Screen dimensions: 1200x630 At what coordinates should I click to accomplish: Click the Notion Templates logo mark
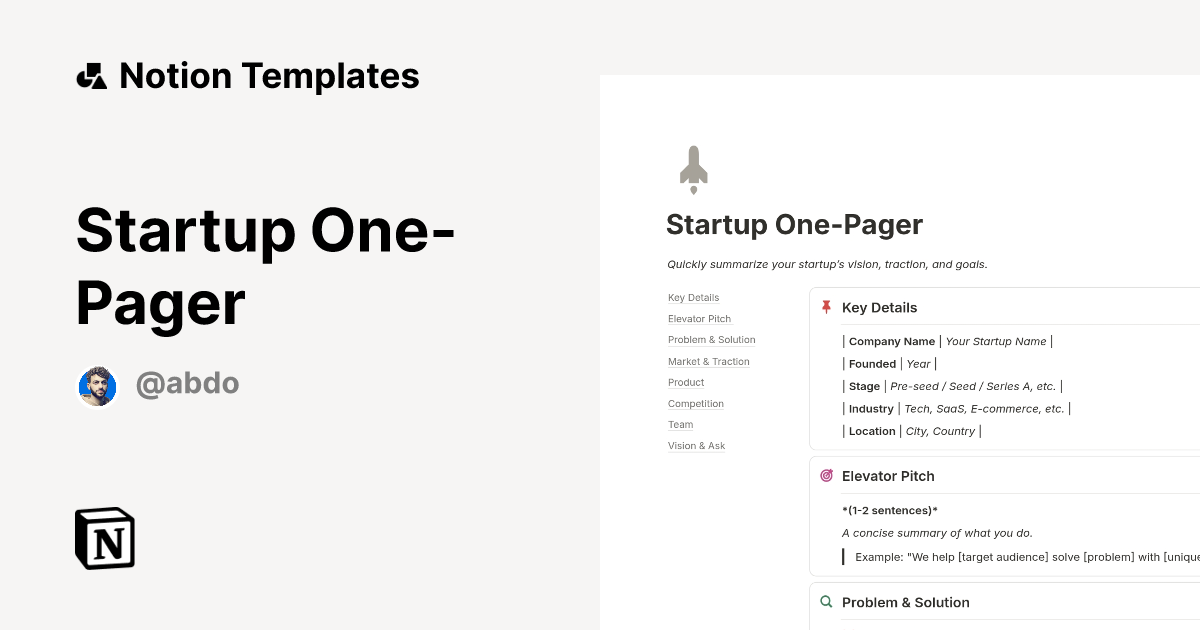point(91,75)
